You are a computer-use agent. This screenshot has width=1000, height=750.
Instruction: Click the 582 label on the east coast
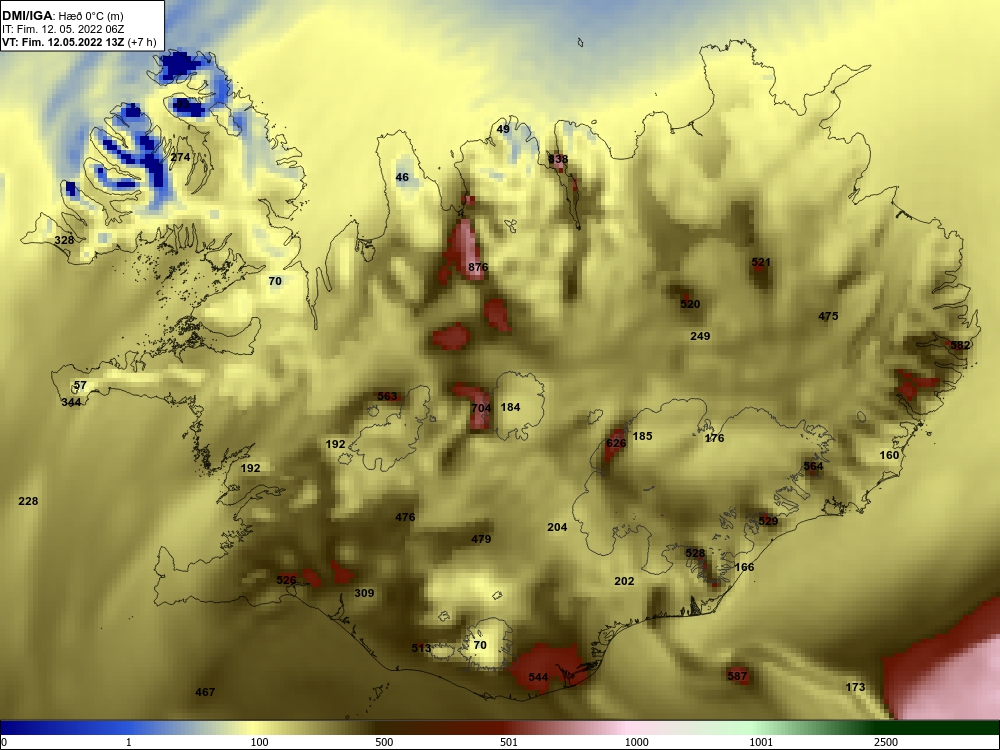pos(960,346)
